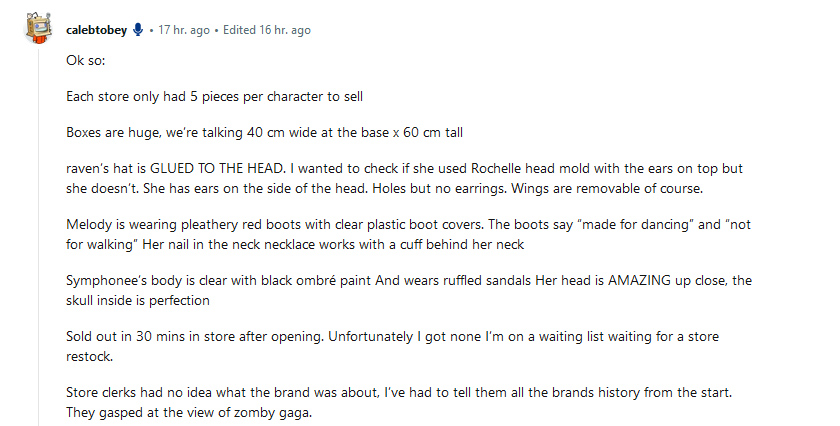840x426 pixels.
Task: Click the blue microphone icon beside the username
Action: [138, 30]
